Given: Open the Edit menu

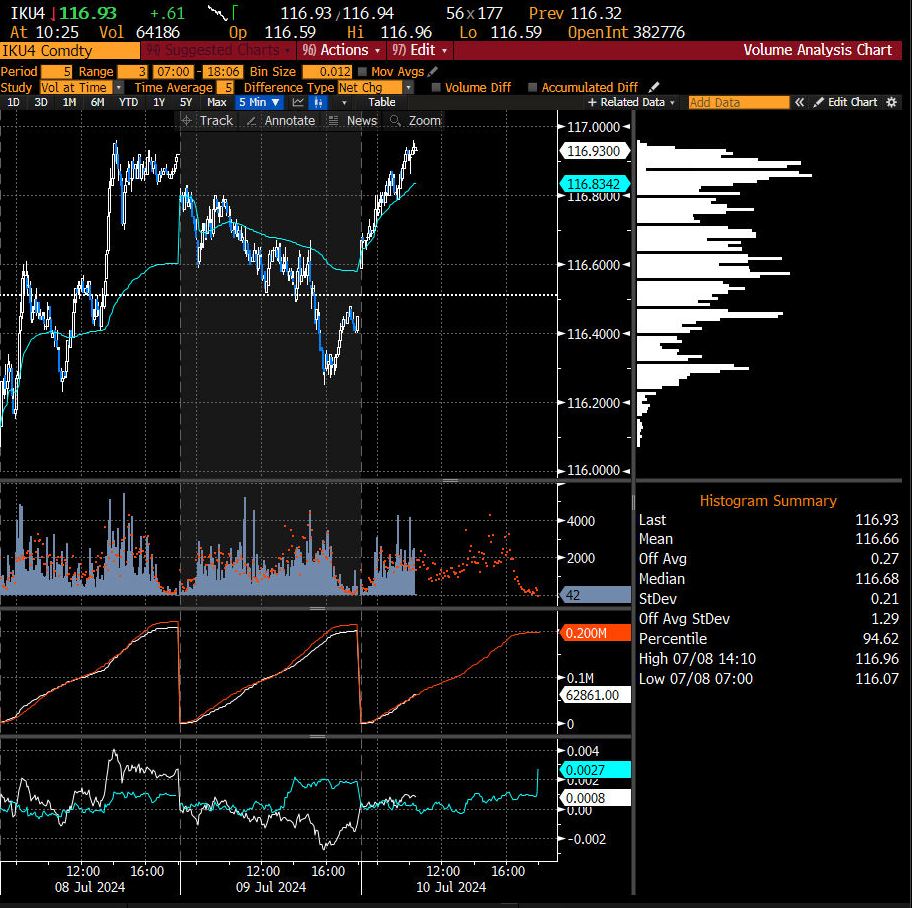Looking at the screenshot, I should 420,50.
